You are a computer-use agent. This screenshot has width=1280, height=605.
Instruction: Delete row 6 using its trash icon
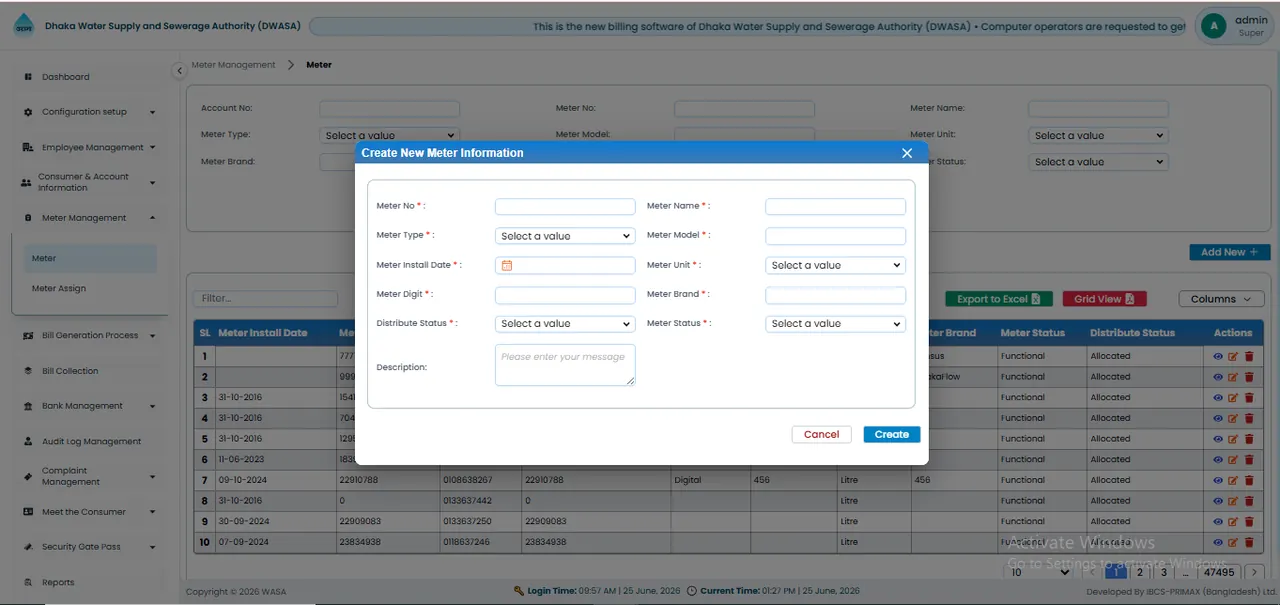1248,459
